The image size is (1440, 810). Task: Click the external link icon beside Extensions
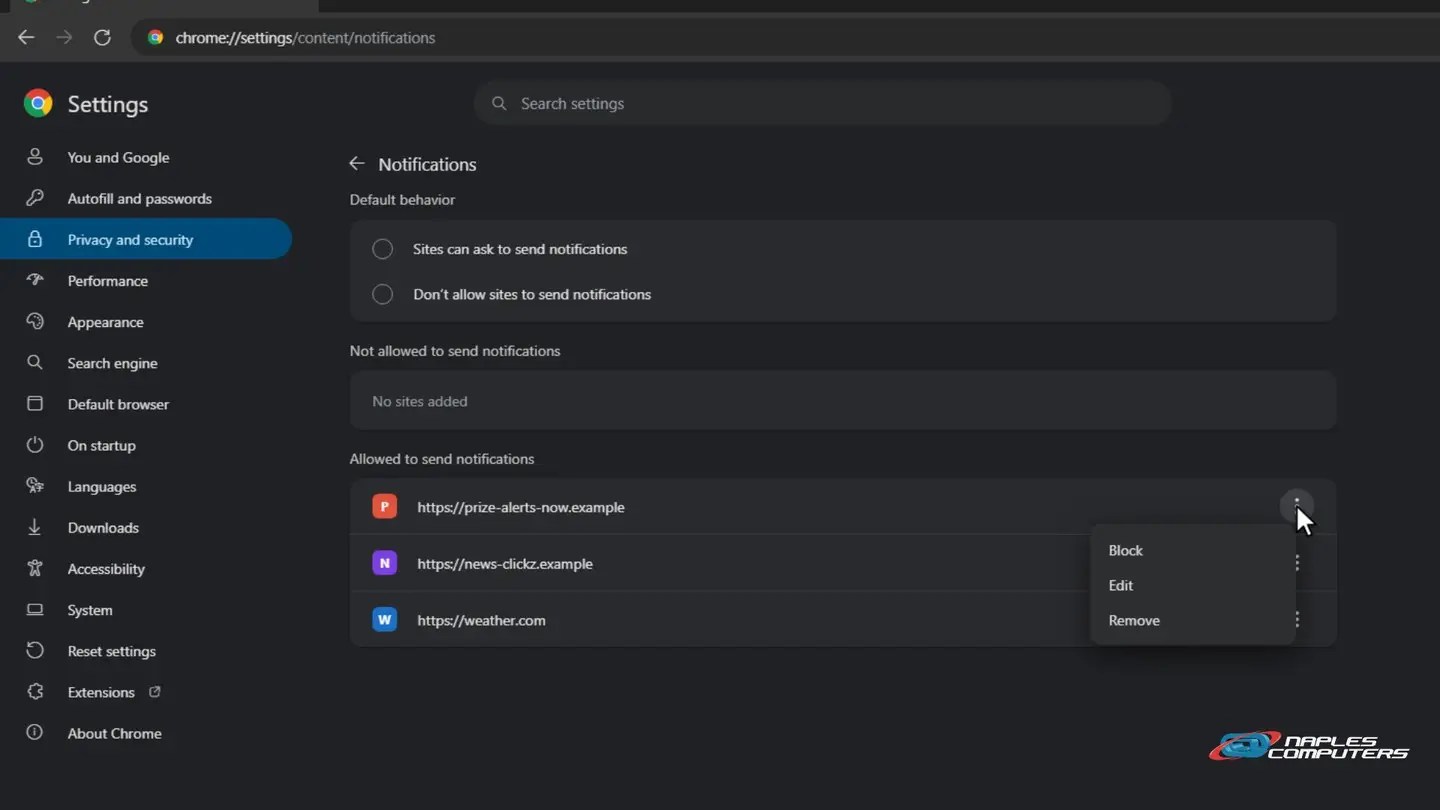pos(155,691)
